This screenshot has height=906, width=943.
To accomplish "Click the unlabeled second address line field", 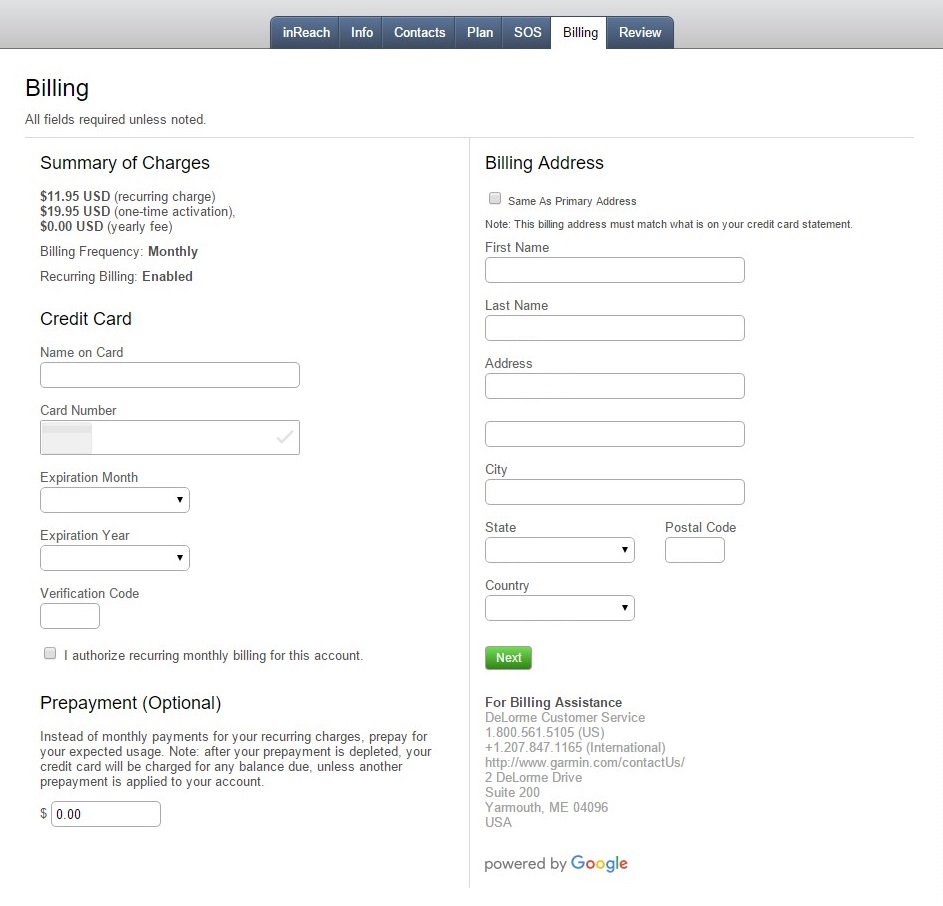I will click(x=615, y=434).
